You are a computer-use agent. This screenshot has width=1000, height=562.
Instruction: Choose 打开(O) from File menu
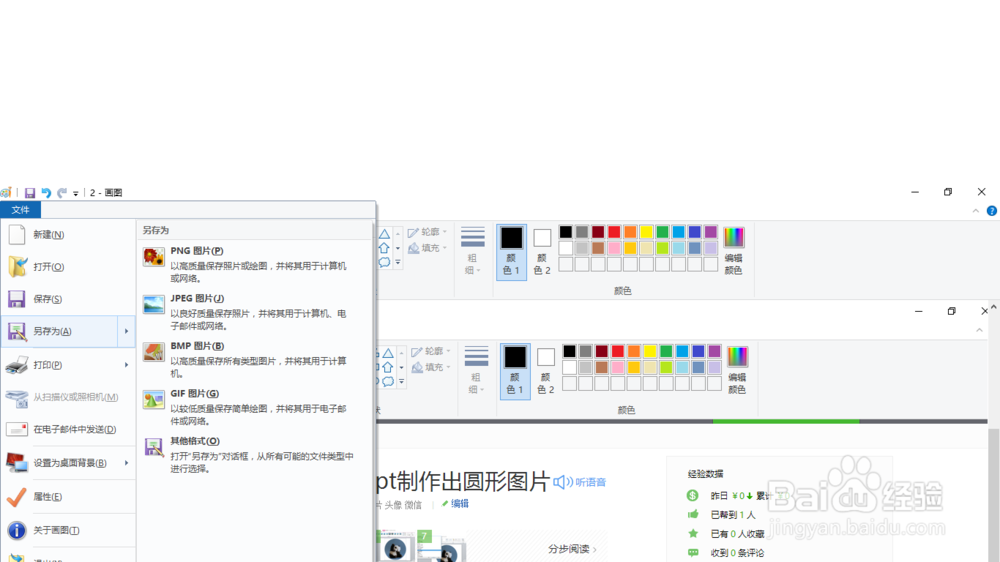click(68, 267)
